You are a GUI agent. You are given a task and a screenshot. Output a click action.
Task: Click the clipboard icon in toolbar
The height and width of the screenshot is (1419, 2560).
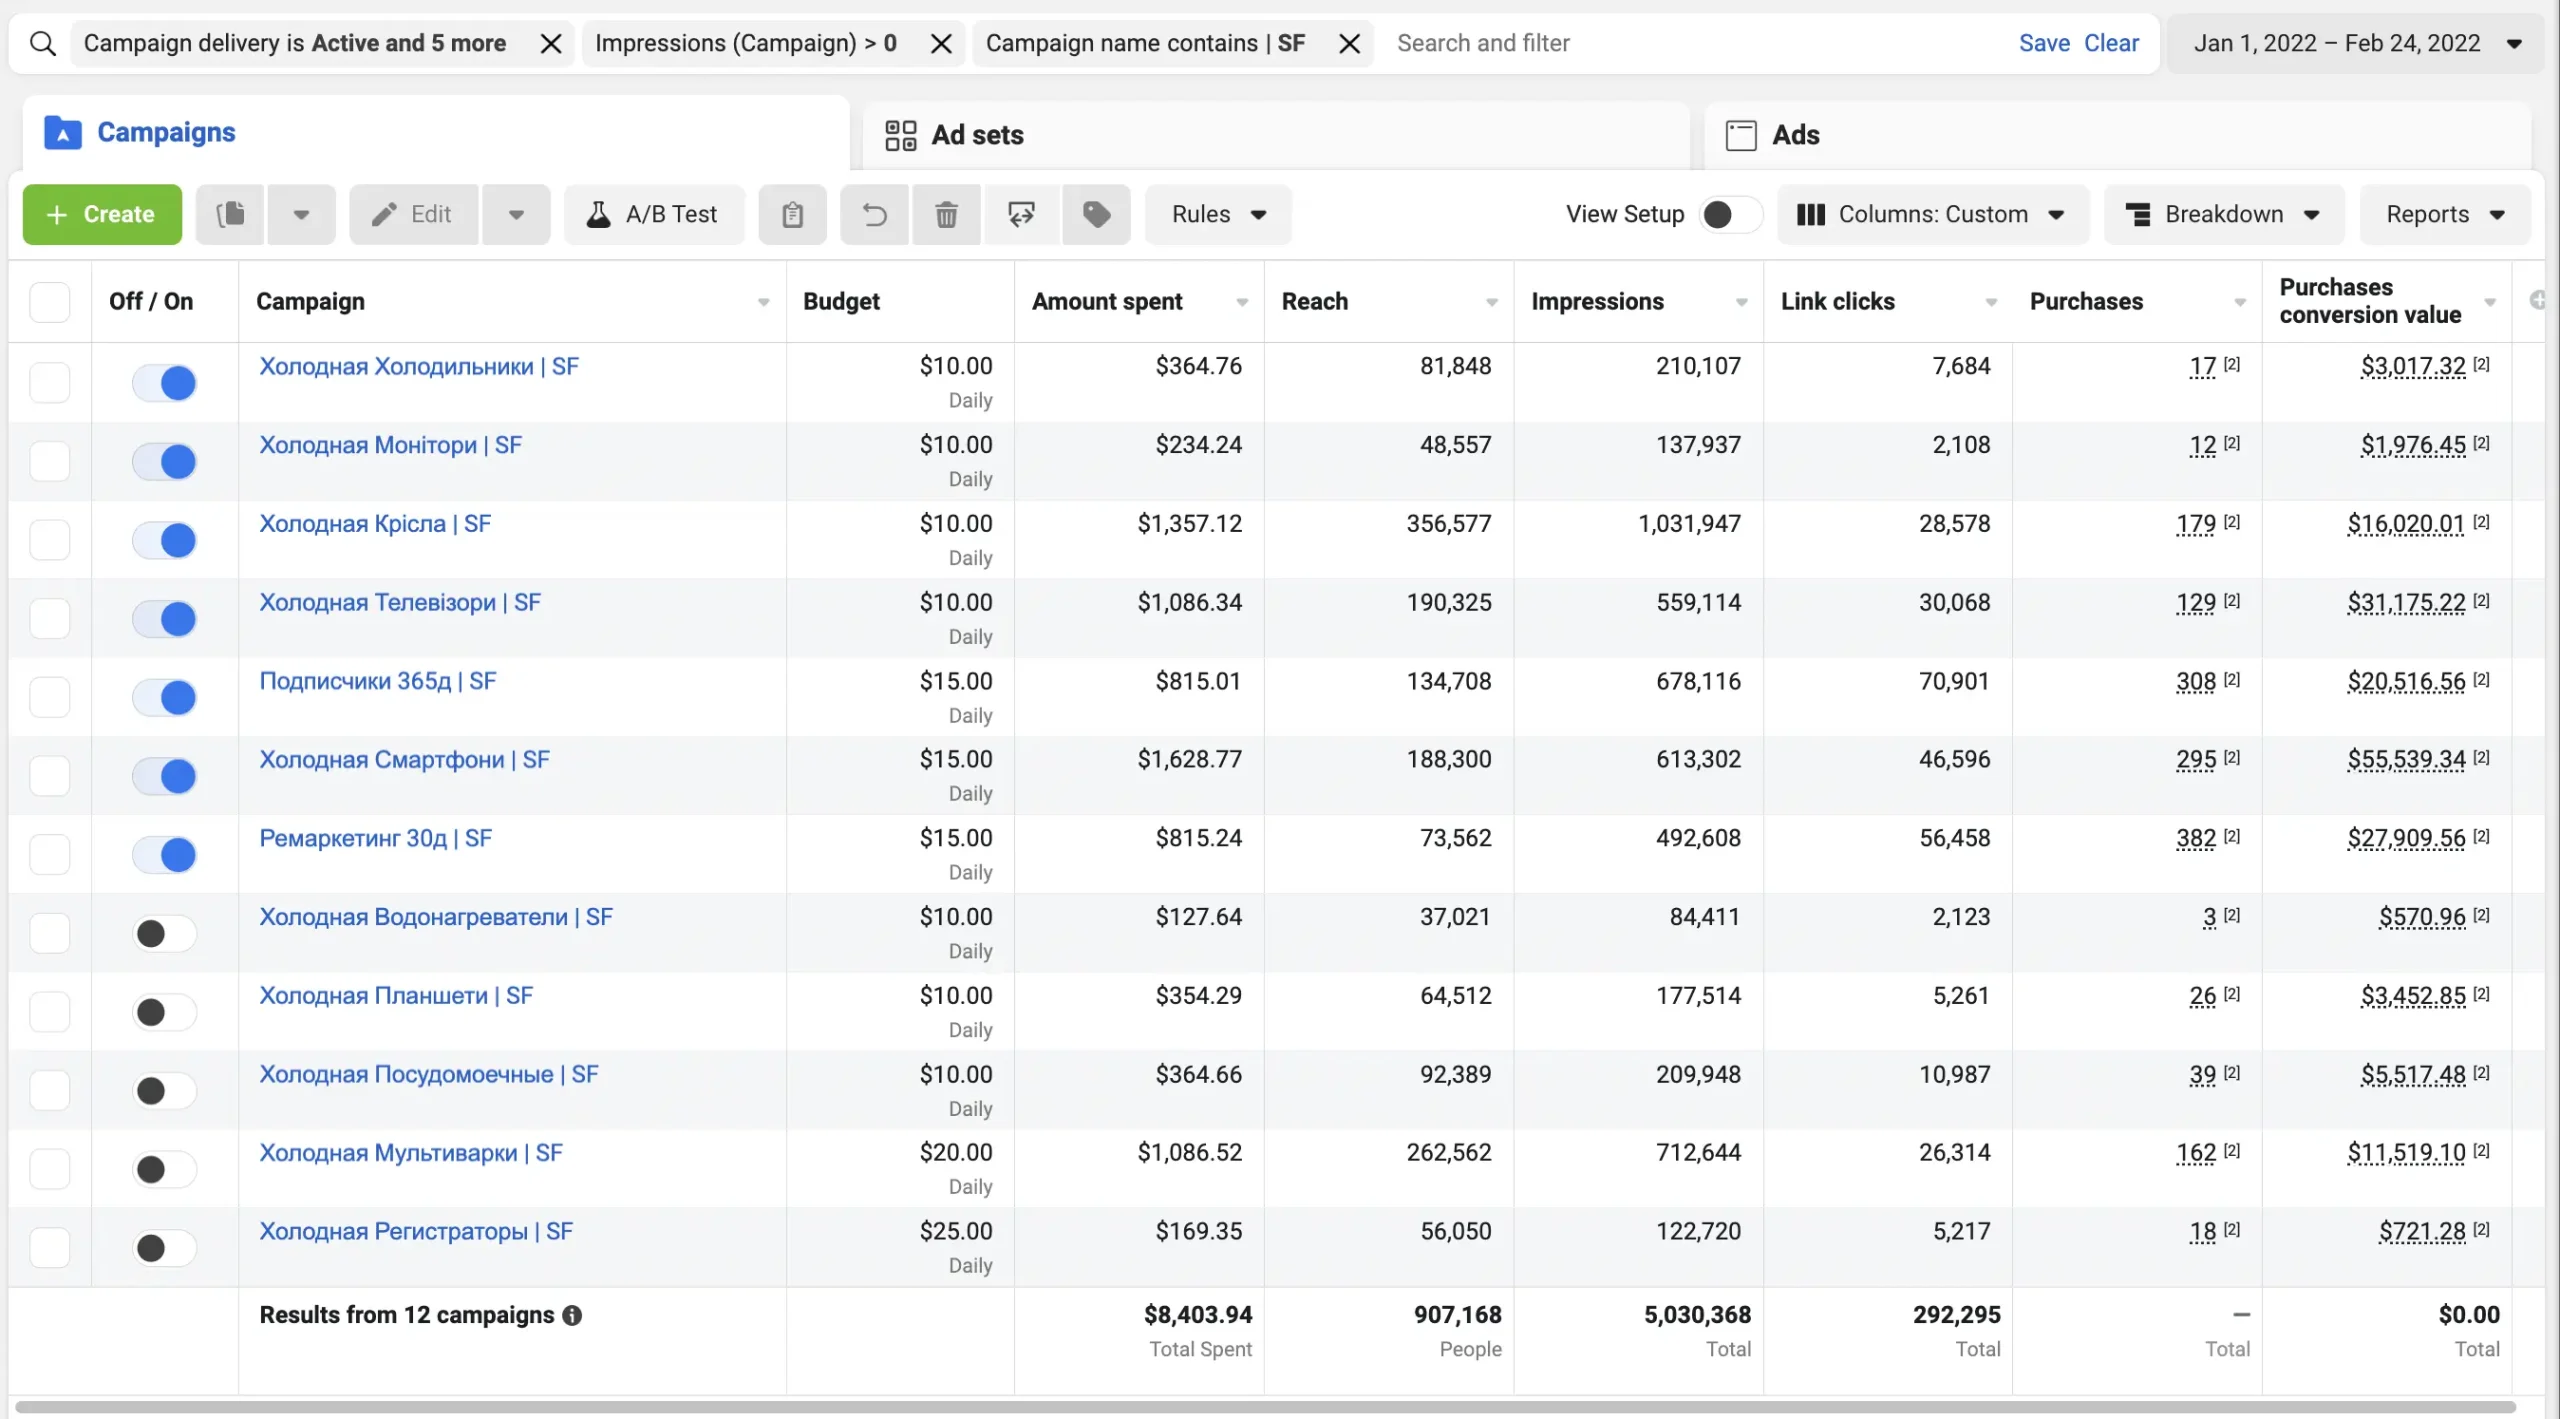pos(792,214)
